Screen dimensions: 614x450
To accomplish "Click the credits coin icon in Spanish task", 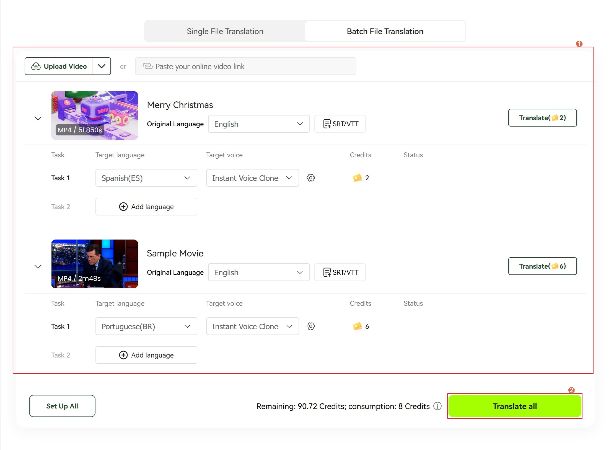I will pyautogui.click(x=357, y=178).
